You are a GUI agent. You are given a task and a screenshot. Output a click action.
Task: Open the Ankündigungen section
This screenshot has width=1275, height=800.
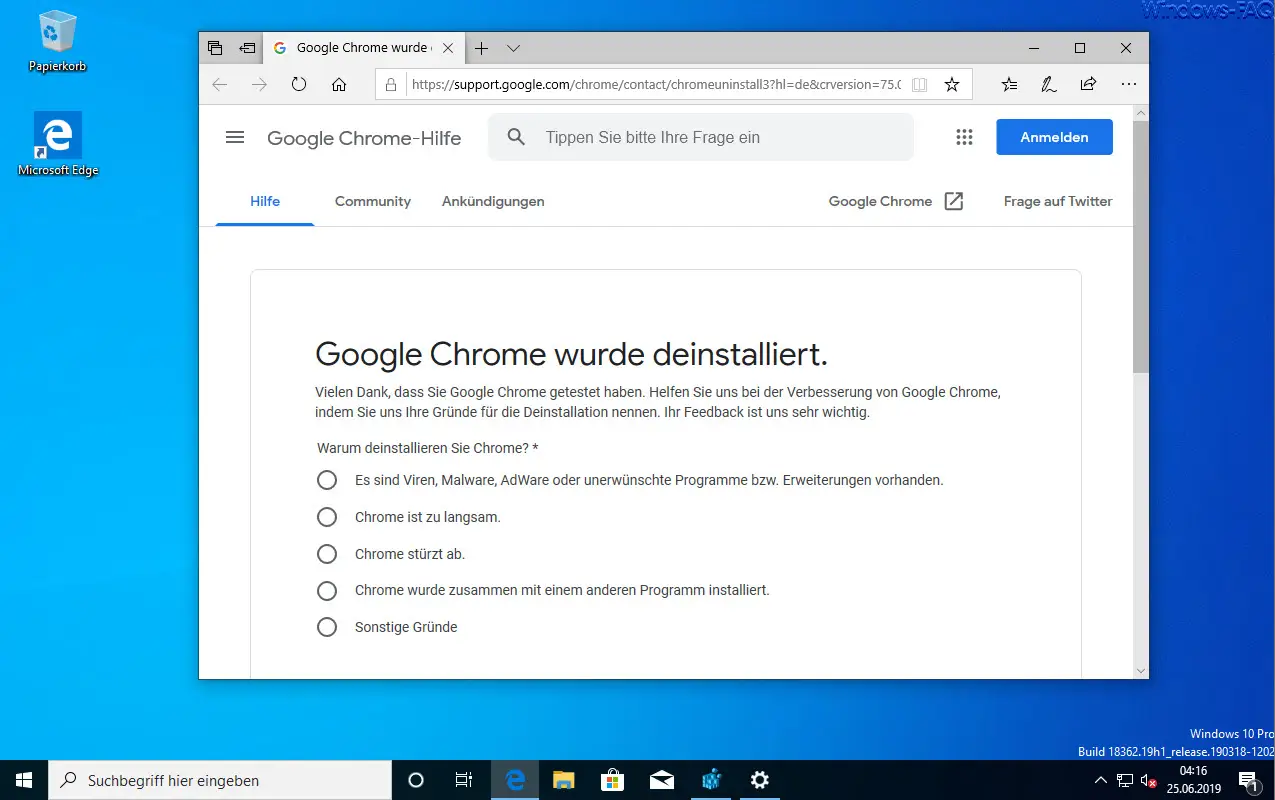pos(493,201)
